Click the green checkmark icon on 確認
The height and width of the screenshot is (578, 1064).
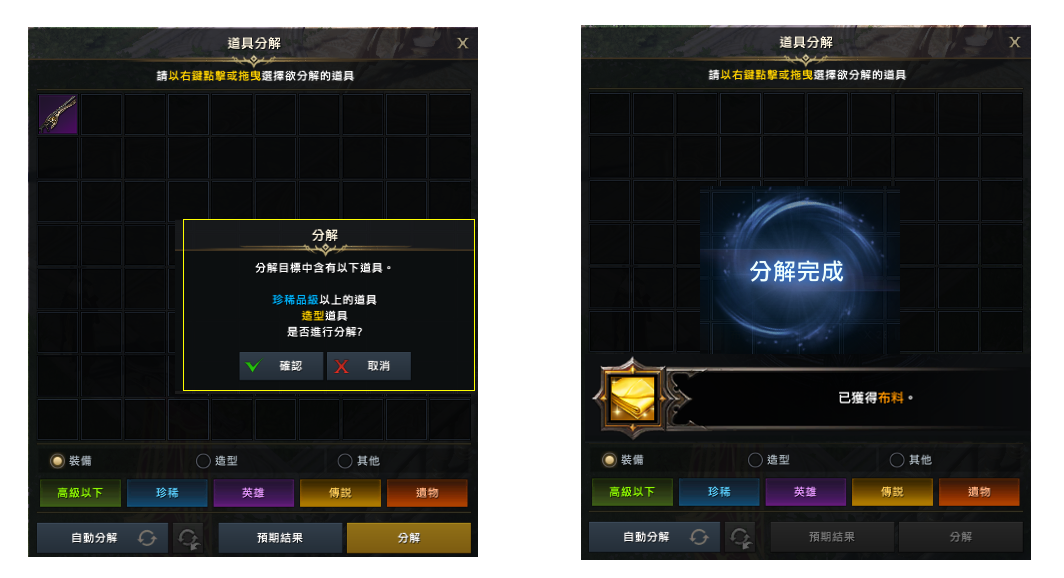click(253, 366)
